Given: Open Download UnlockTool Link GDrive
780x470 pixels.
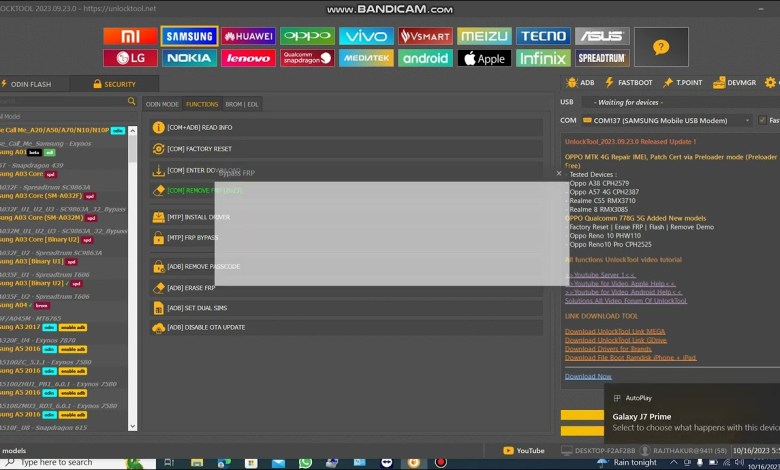Looking at the screenshot, I should tap(616, 340).
